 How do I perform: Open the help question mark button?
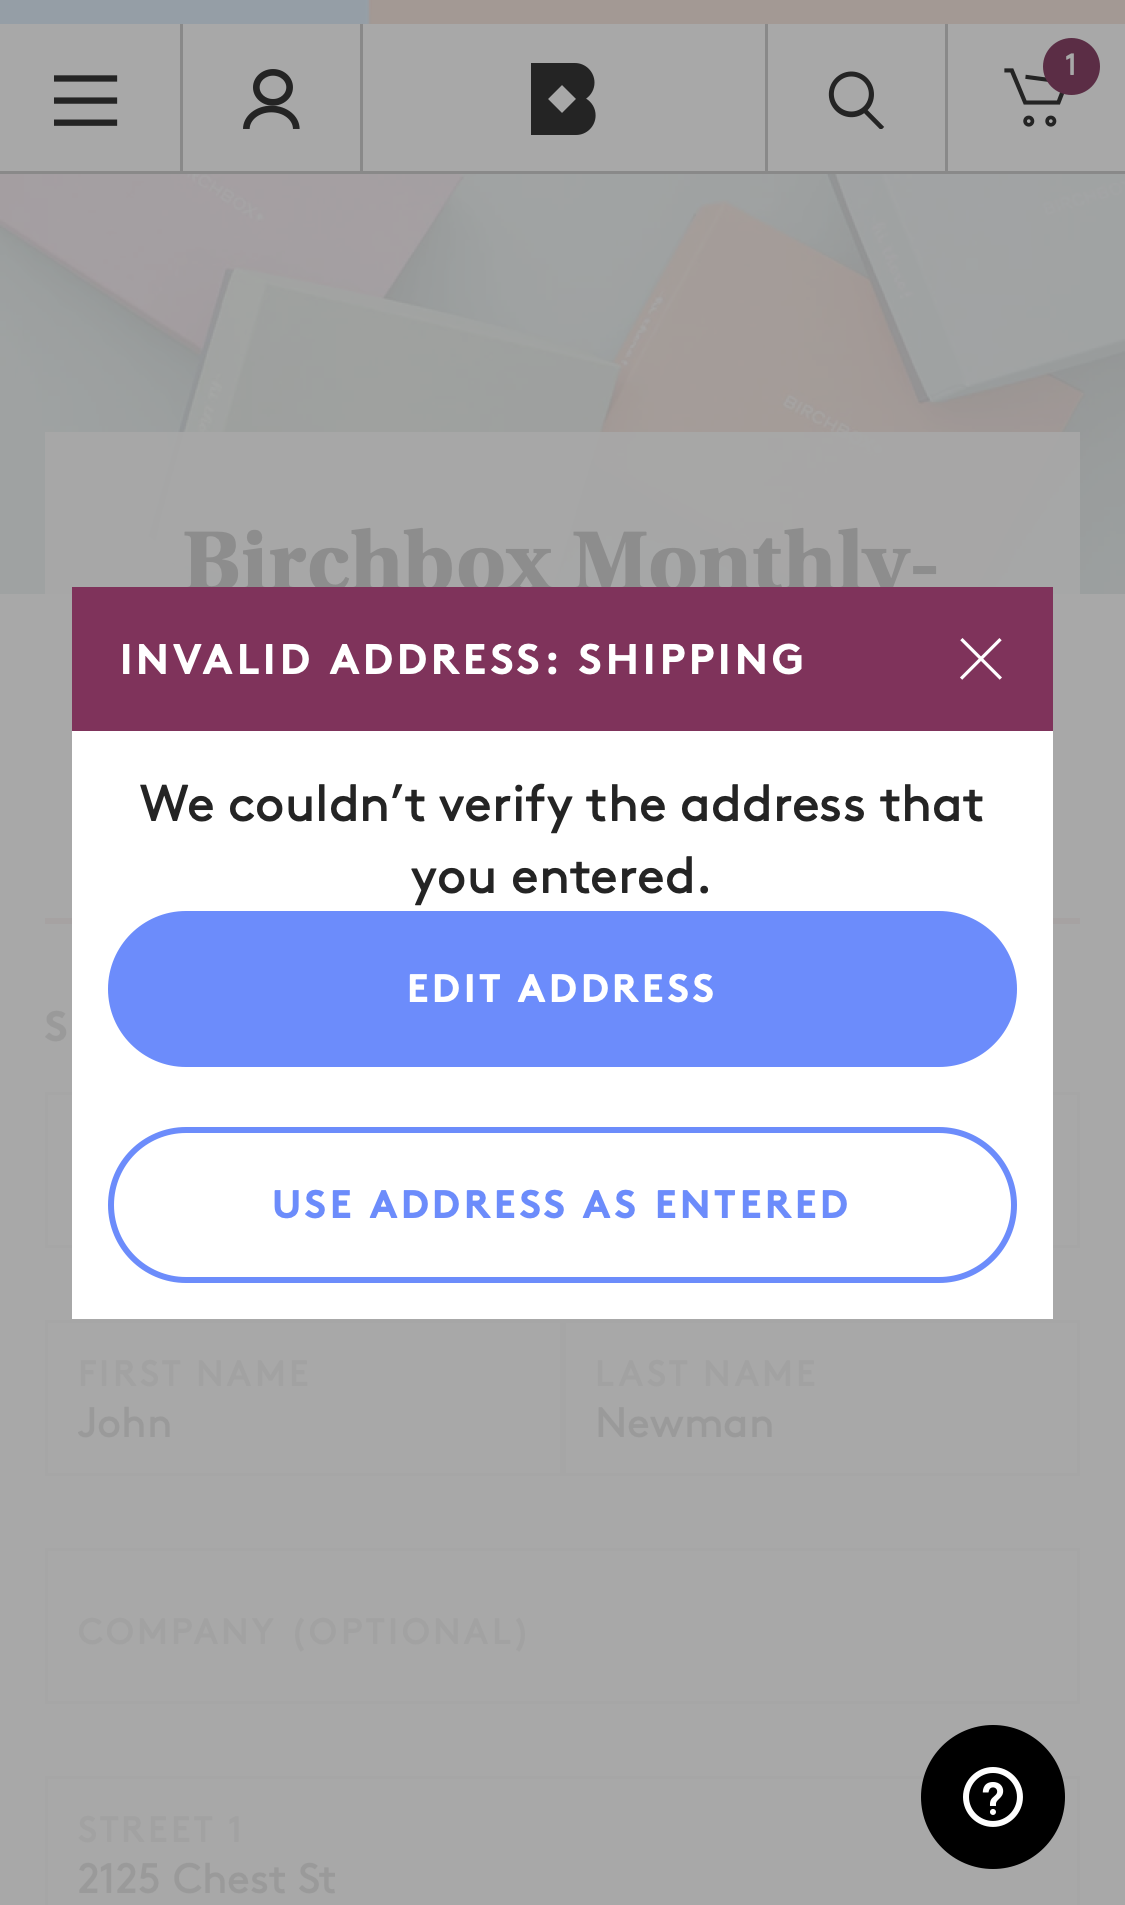pyautogui.click(x=991, y=1797)
